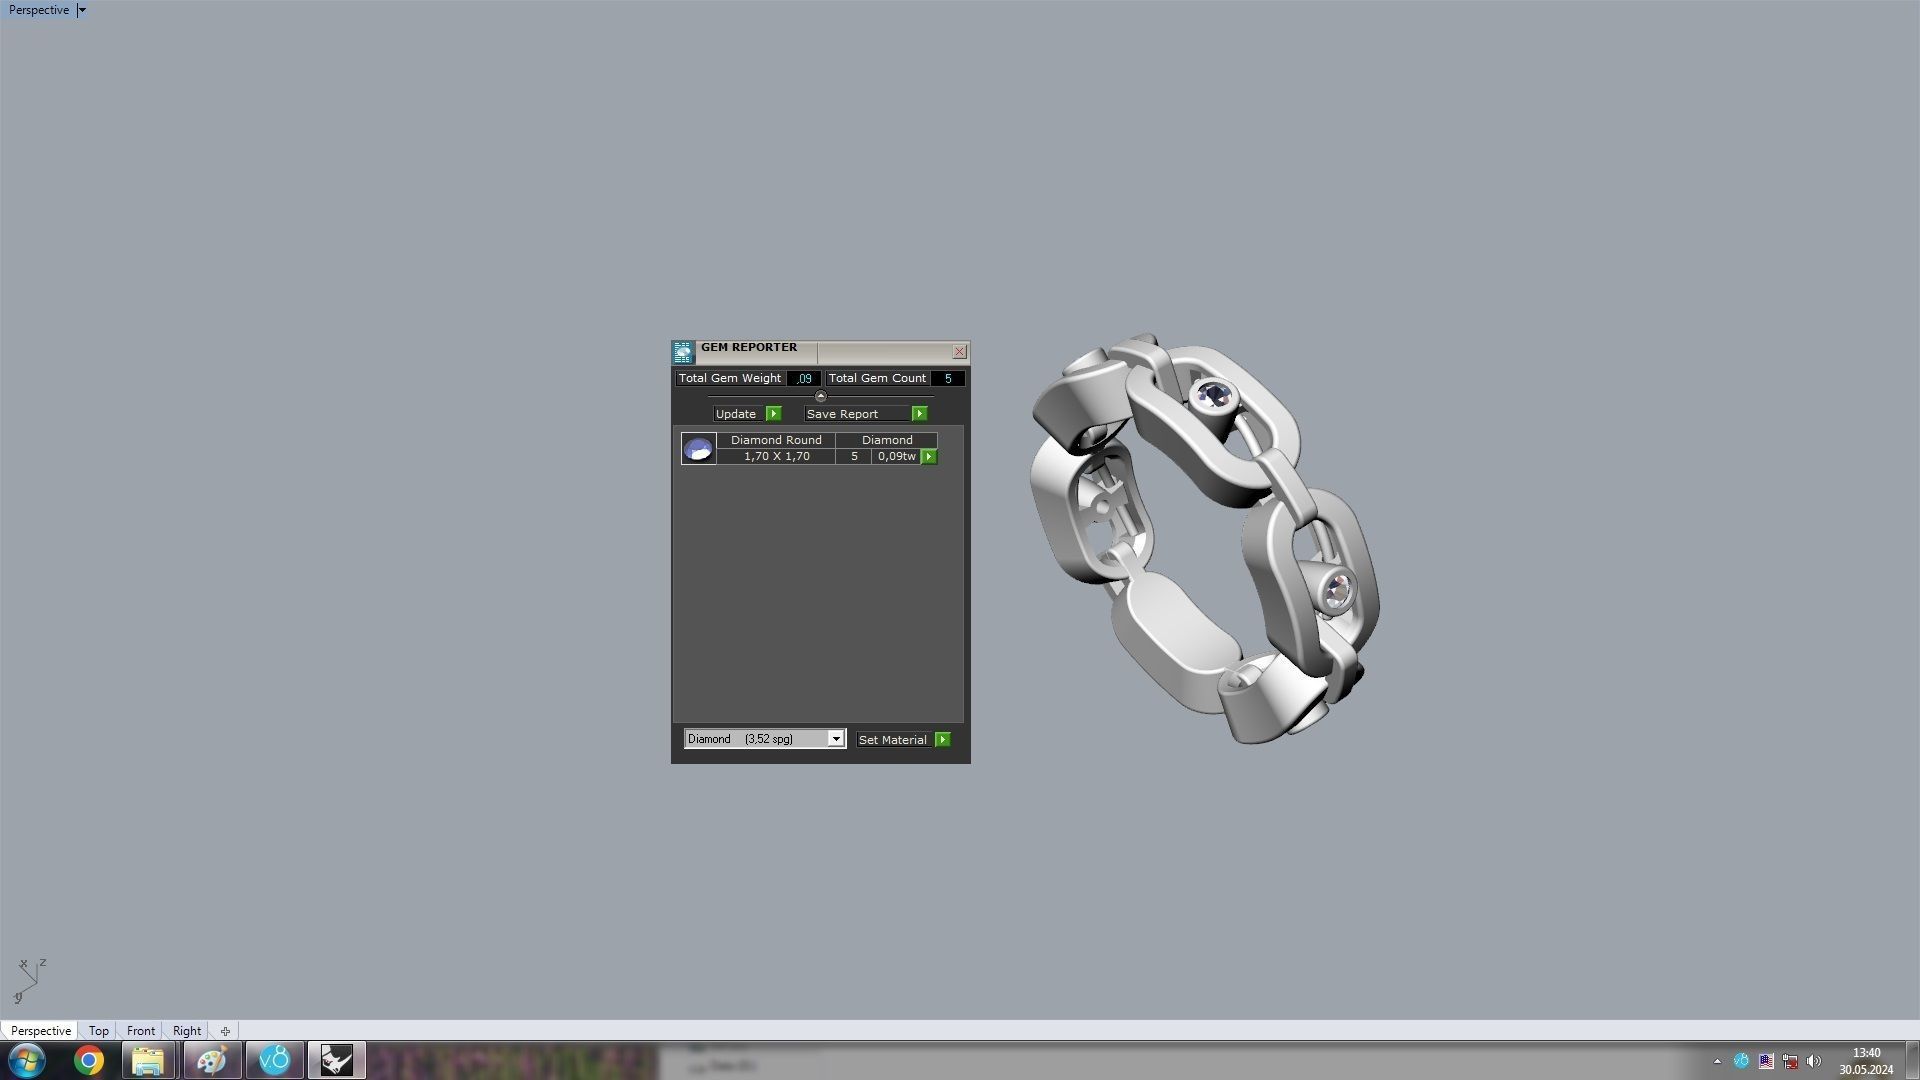Open the v8 app from the taskbar
Screen dimensions: 1920x1080
(x=274, y=1060)
